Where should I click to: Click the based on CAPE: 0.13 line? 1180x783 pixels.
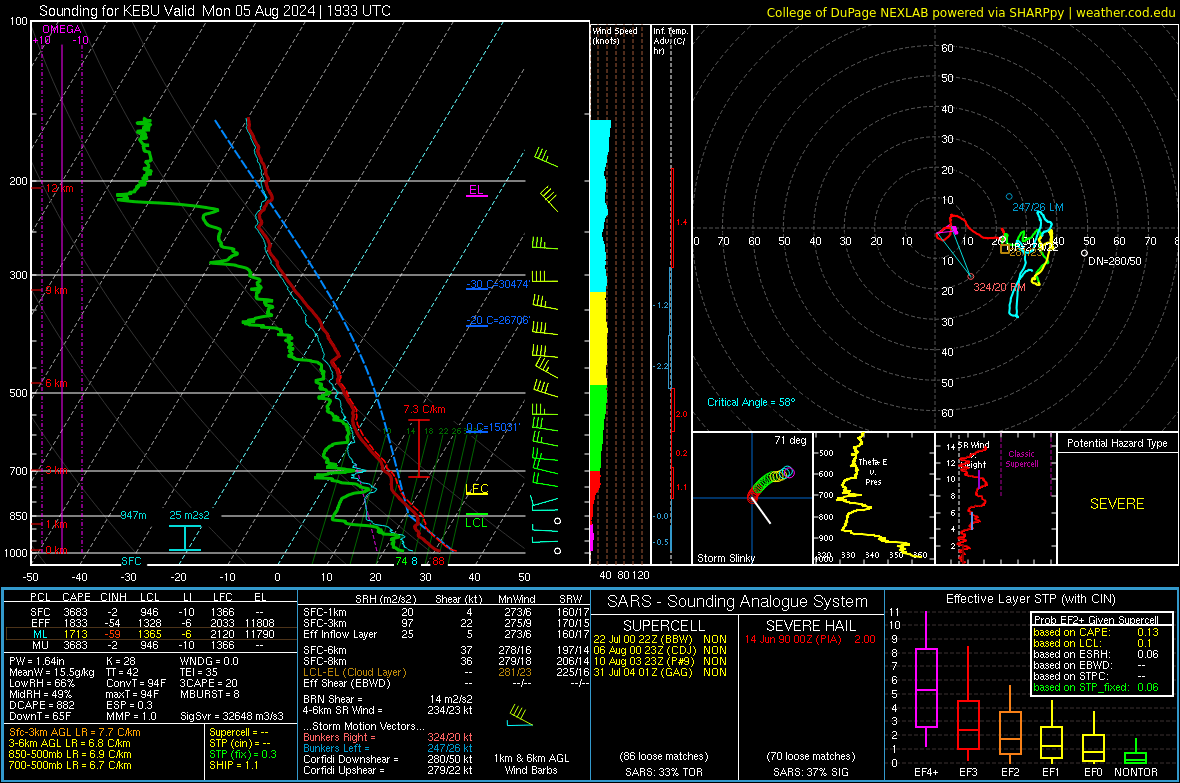(x=1096, y=632)
